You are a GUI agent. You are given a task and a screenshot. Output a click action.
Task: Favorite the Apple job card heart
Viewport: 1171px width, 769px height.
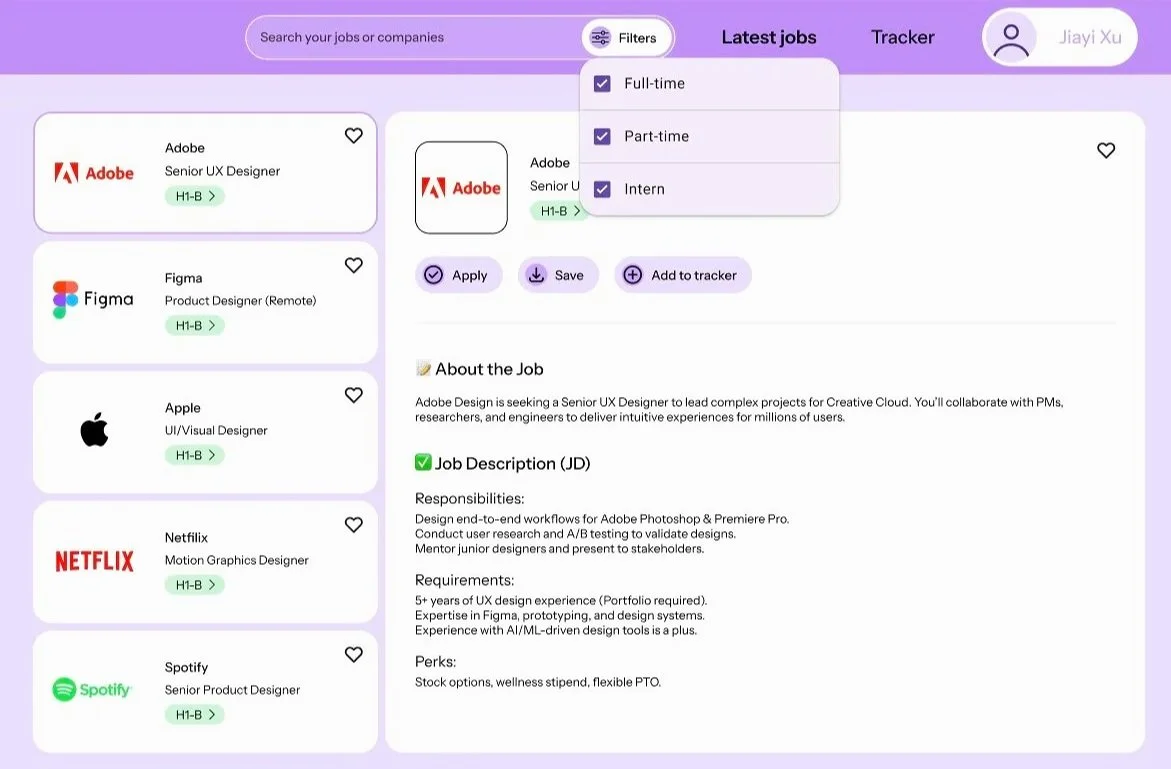tap(353, 395)
